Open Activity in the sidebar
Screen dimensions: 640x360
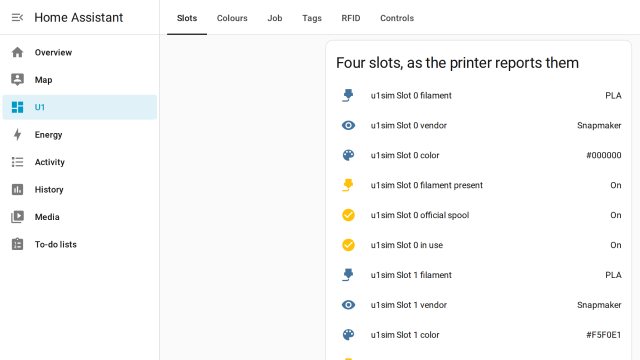point(80,162)
